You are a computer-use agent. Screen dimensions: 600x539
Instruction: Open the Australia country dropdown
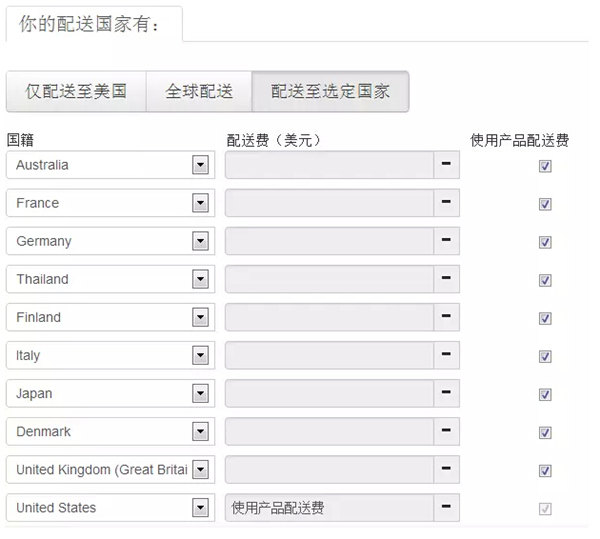click(200, 165)
